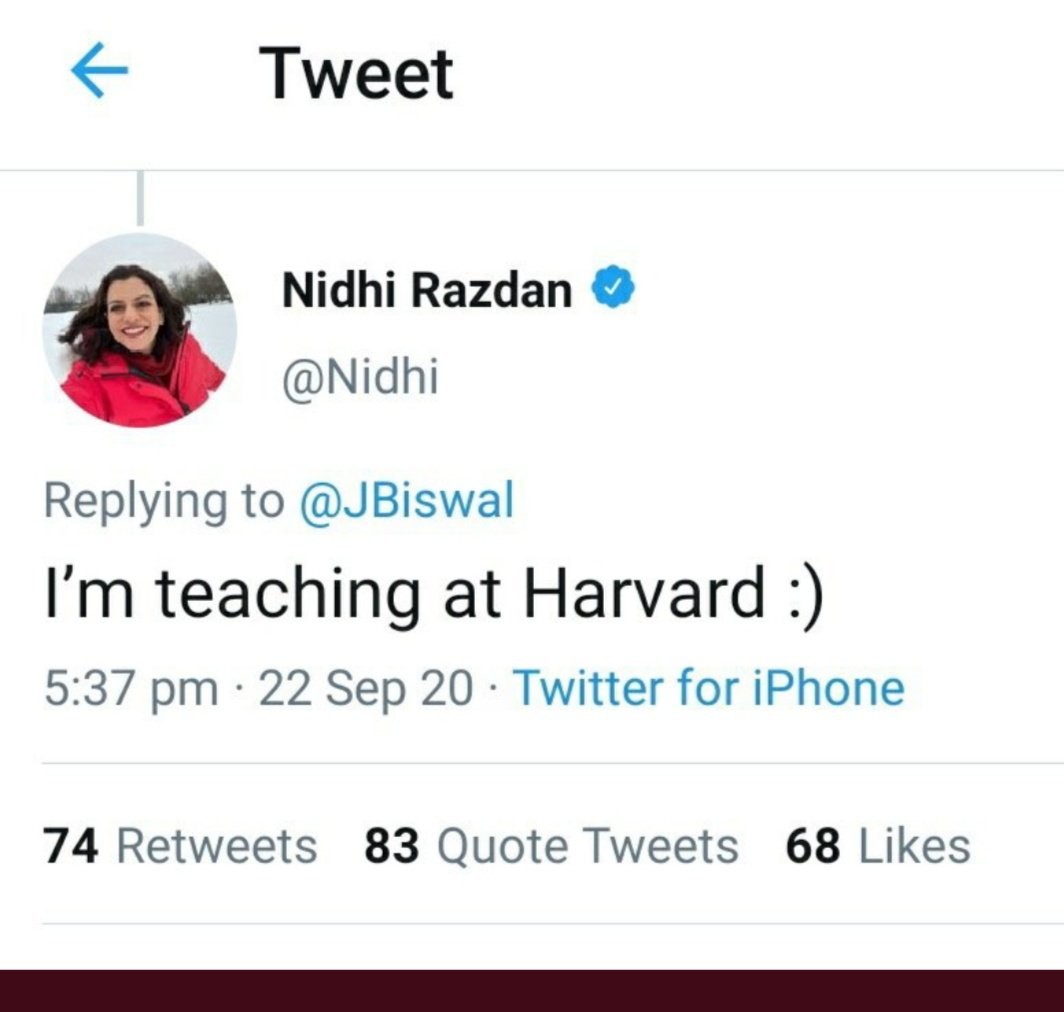Click the name Nidhi Razdan

tap(430, 290)
